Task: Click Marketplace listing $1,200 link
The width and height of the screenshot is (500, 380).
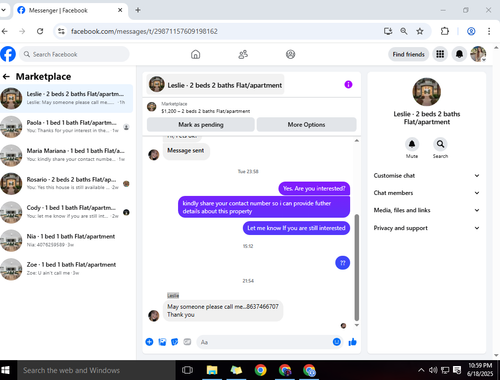Action: (205, 111)
